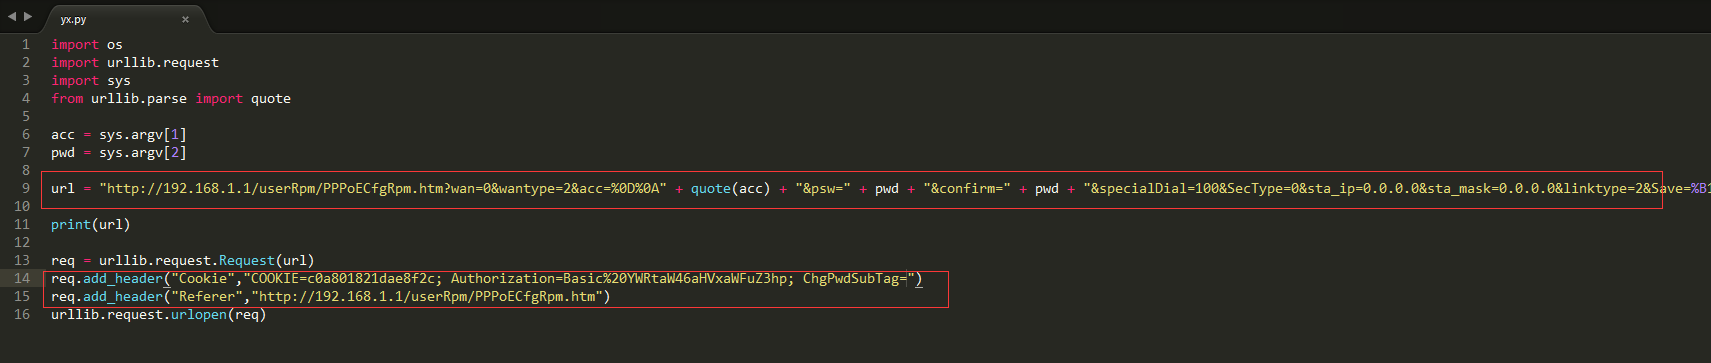Click 'pwd' variable on line 7

[63, 152]
